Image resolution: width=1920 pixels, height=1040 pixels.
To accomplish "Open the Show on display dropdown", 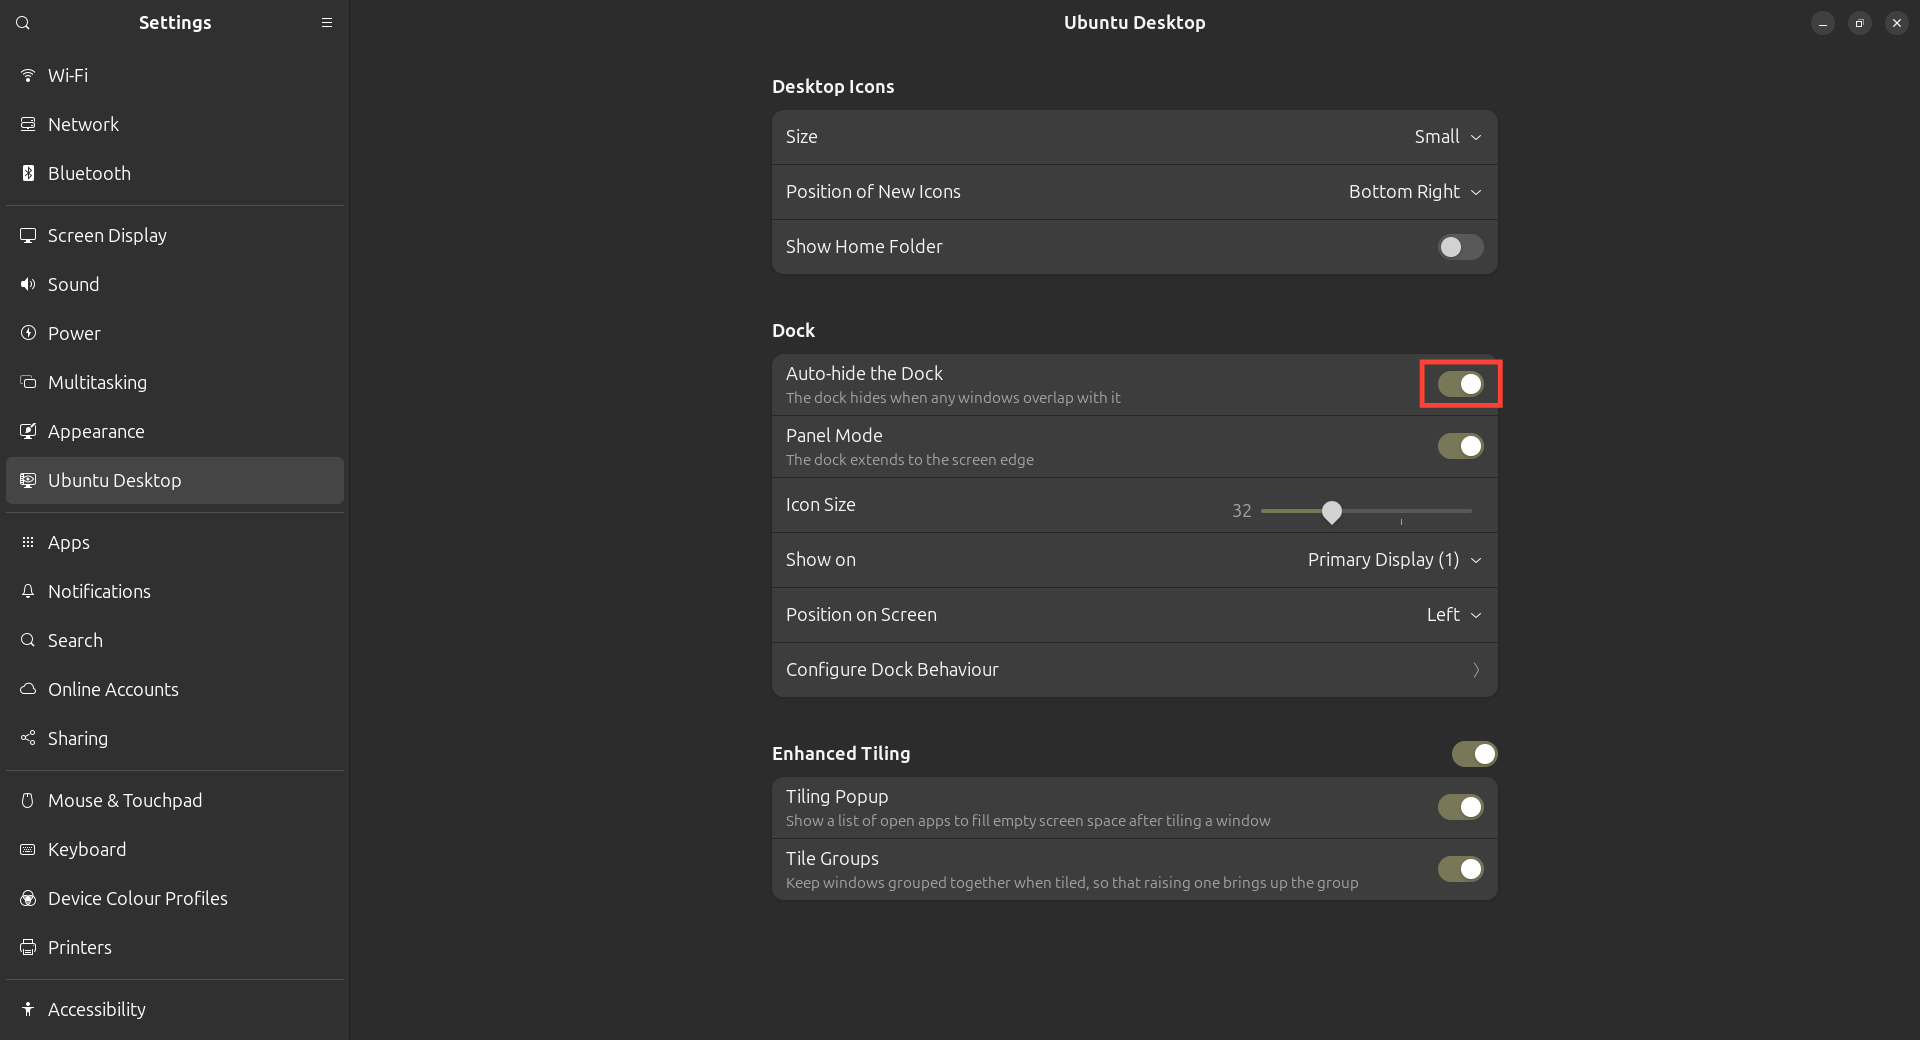I will coord(1394,560).
